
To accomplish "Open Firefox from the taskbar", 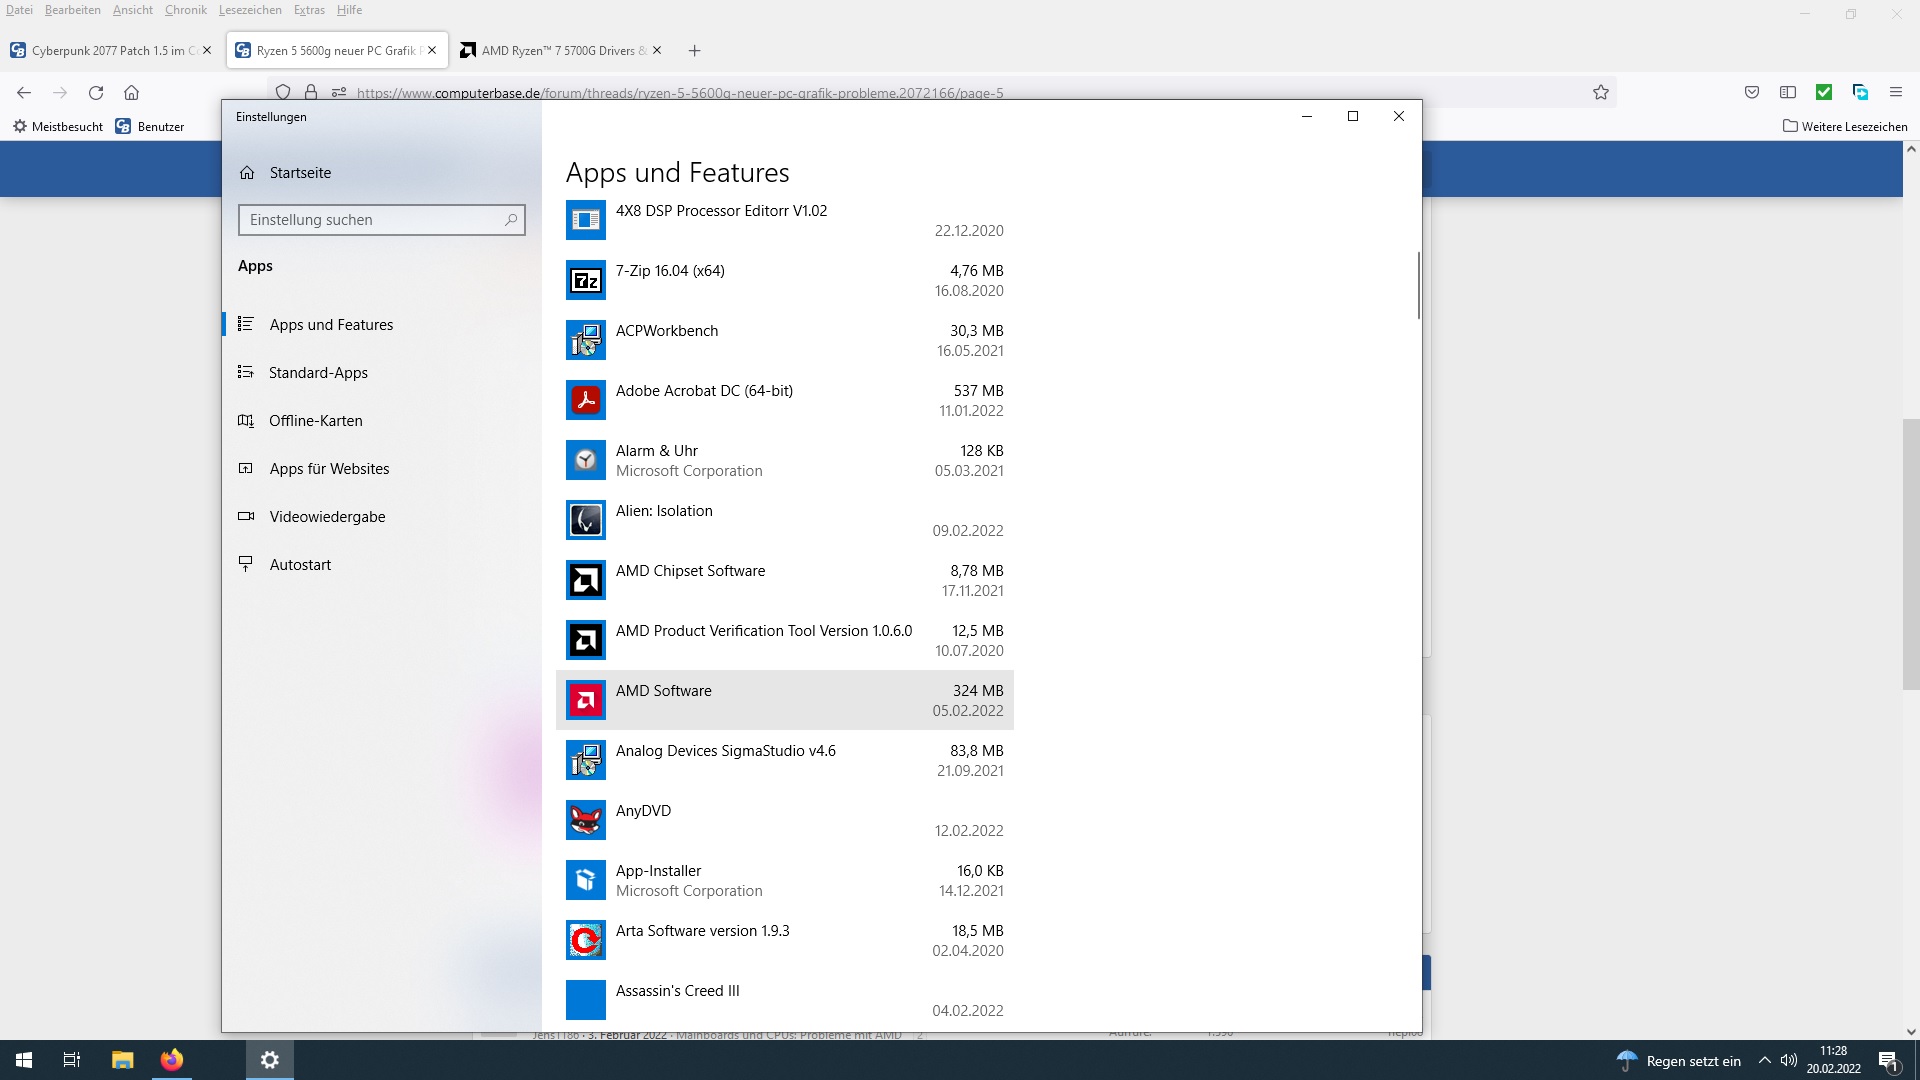I will 172,1060.
